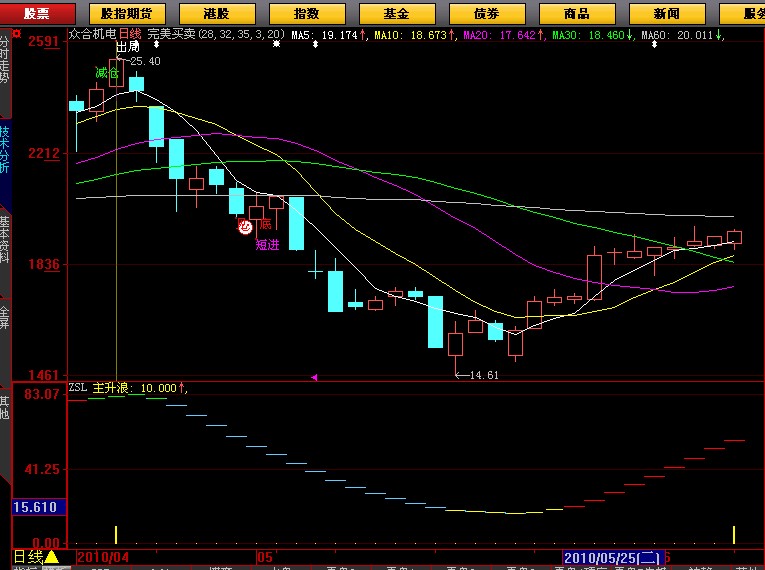Viewport: 765px width, 570px height.
Task: Select the candlestick marked 14.61
Action: click(456, 347)
